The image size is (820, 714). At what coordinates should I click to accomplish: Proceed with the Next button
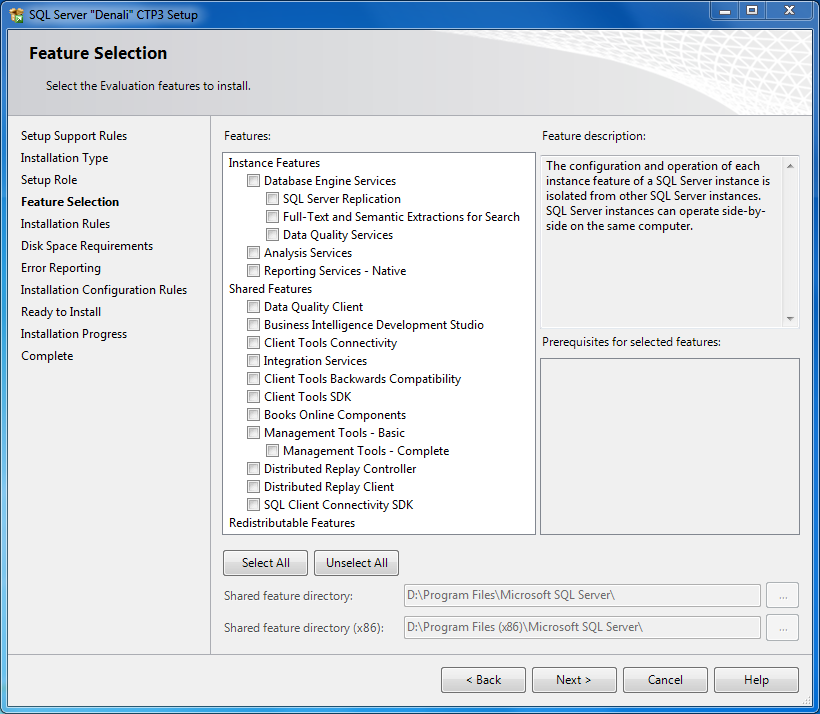pyautogui.click(x=574, y=679)
